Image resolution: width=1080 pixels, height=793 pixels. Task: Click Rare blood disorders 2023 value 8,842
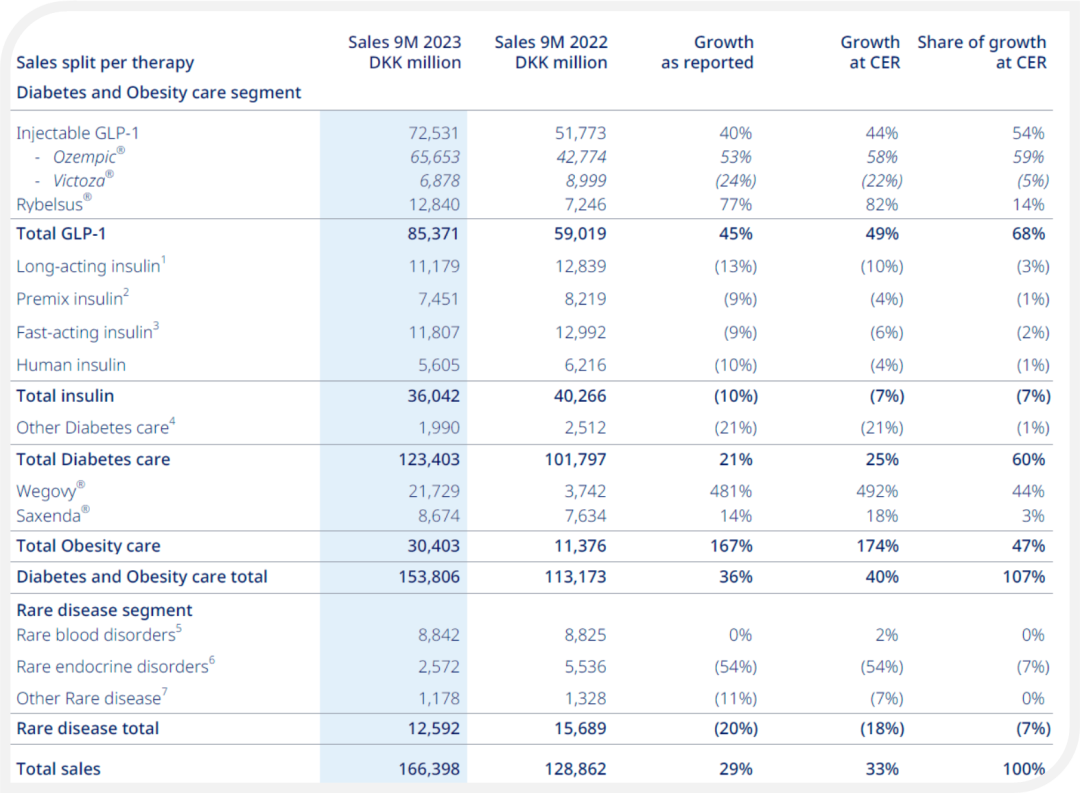(439, 635)
